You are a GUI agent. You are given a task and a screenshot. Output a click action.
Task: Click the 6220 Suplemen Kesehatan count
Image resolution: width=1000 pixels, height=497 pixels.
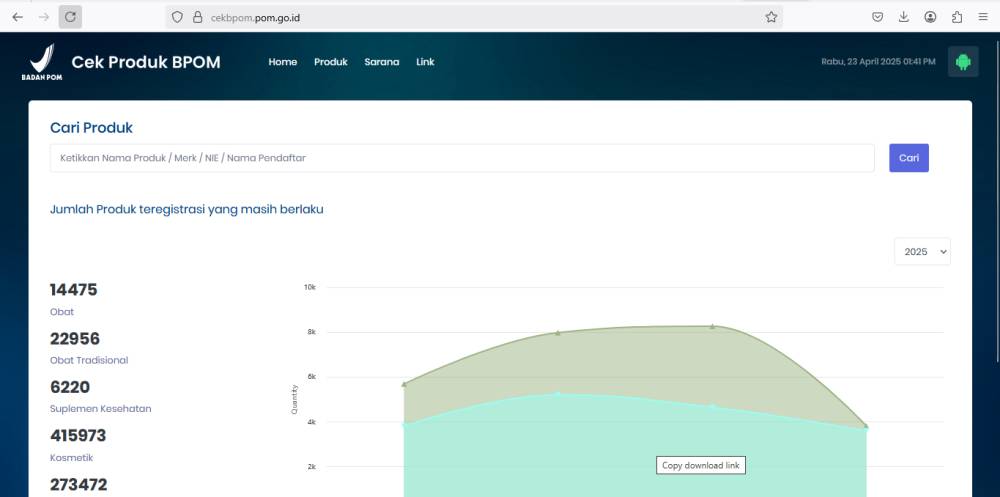tap(70, 387)
